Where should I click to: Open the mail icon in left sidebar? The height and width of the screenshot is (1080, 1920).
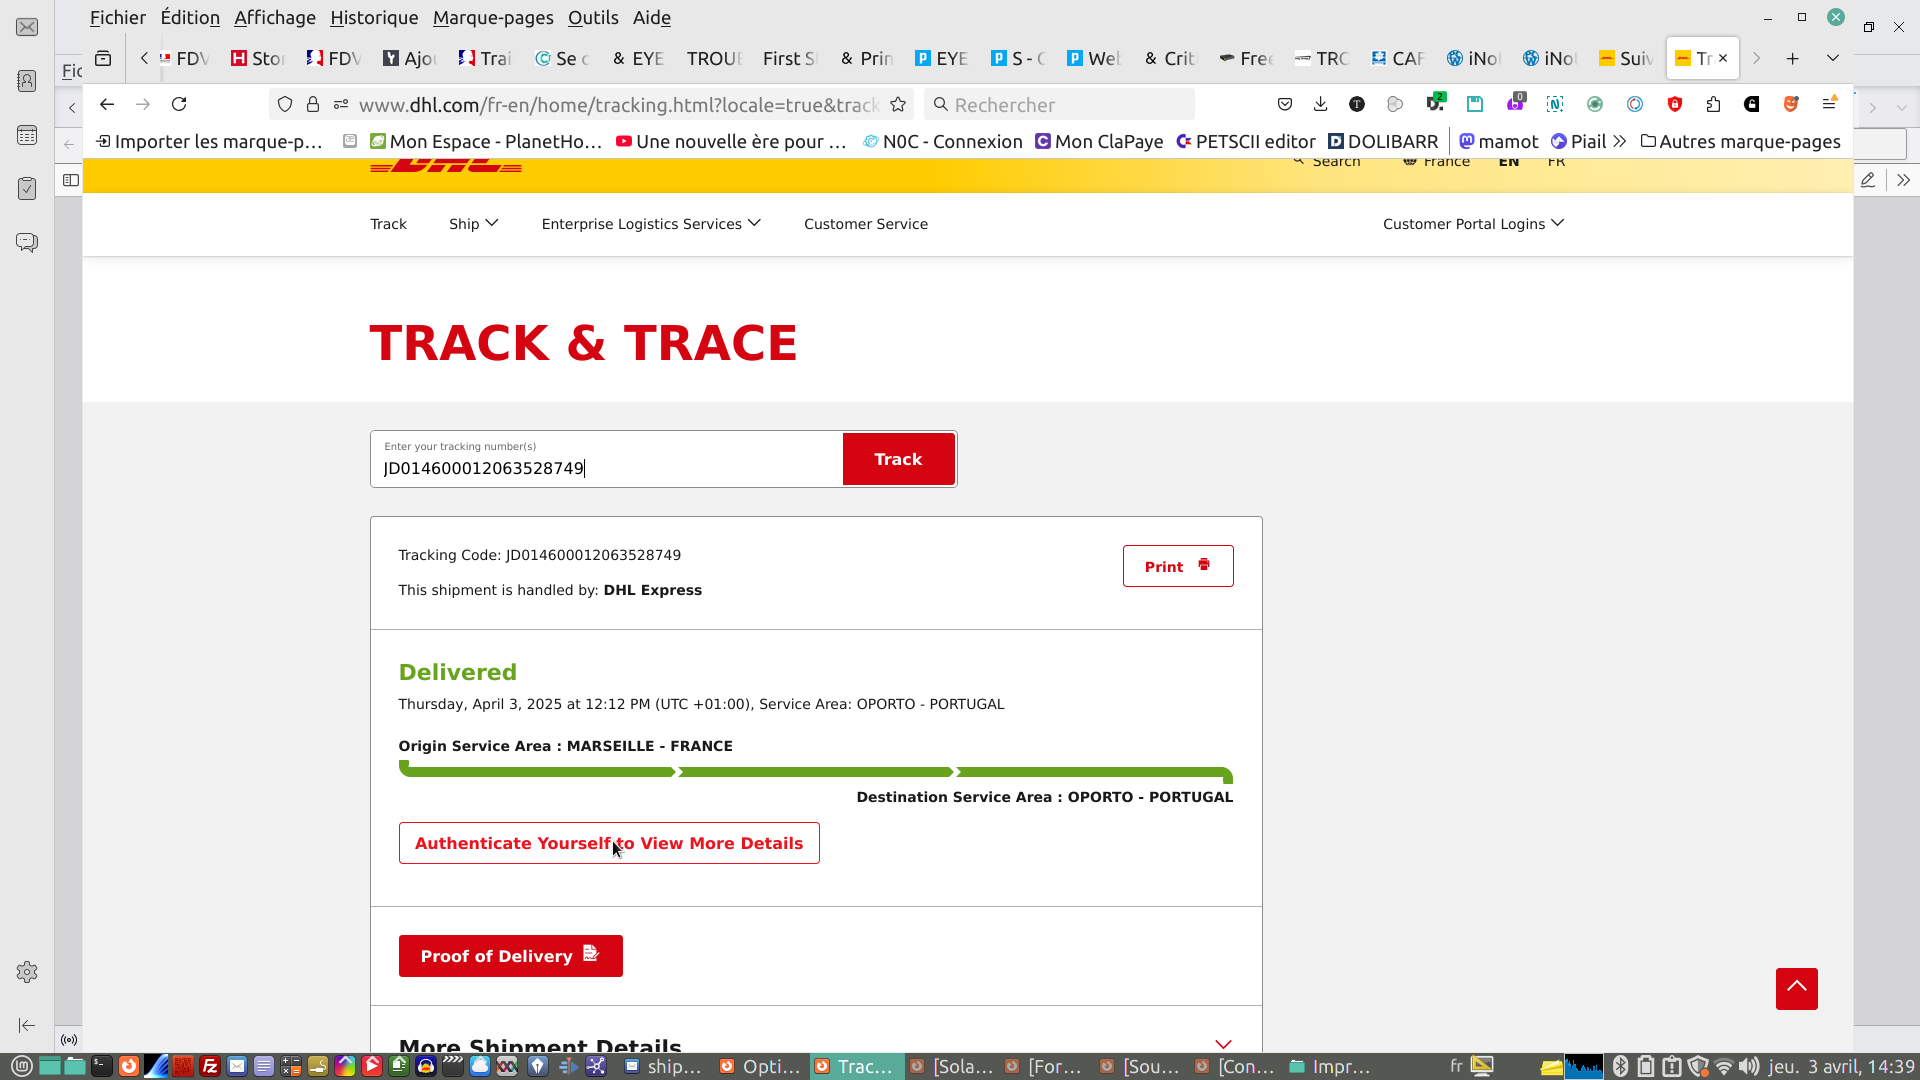(27, 27)
